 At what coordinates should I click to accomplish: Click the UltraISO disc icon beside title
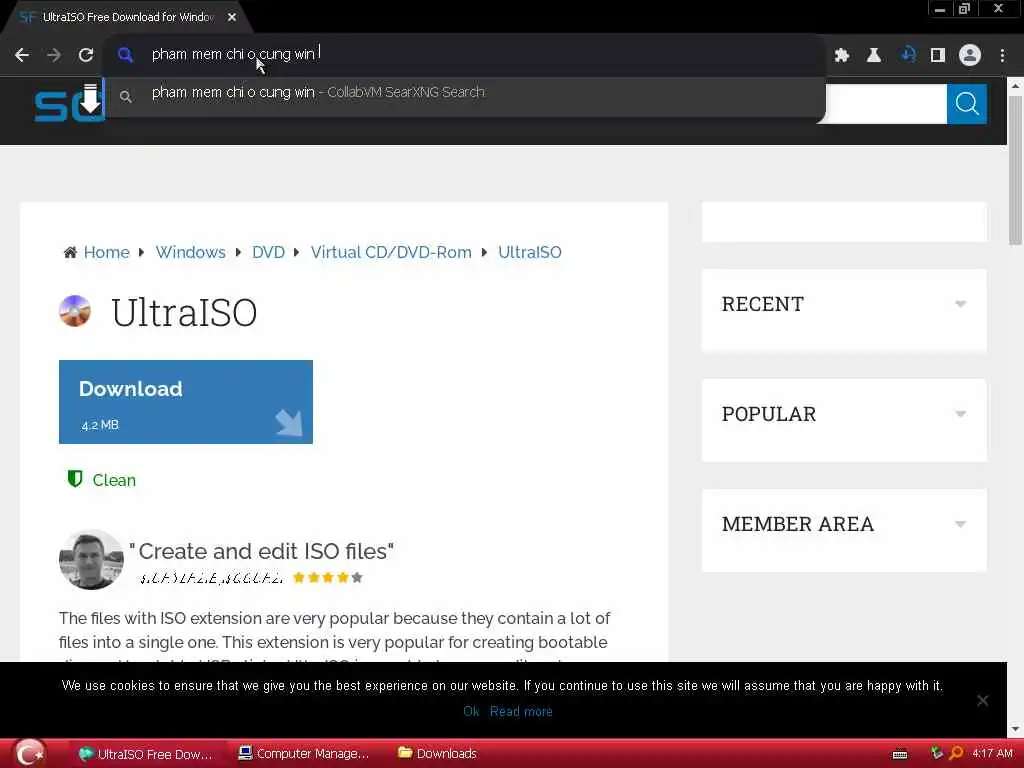pos(75,311)
